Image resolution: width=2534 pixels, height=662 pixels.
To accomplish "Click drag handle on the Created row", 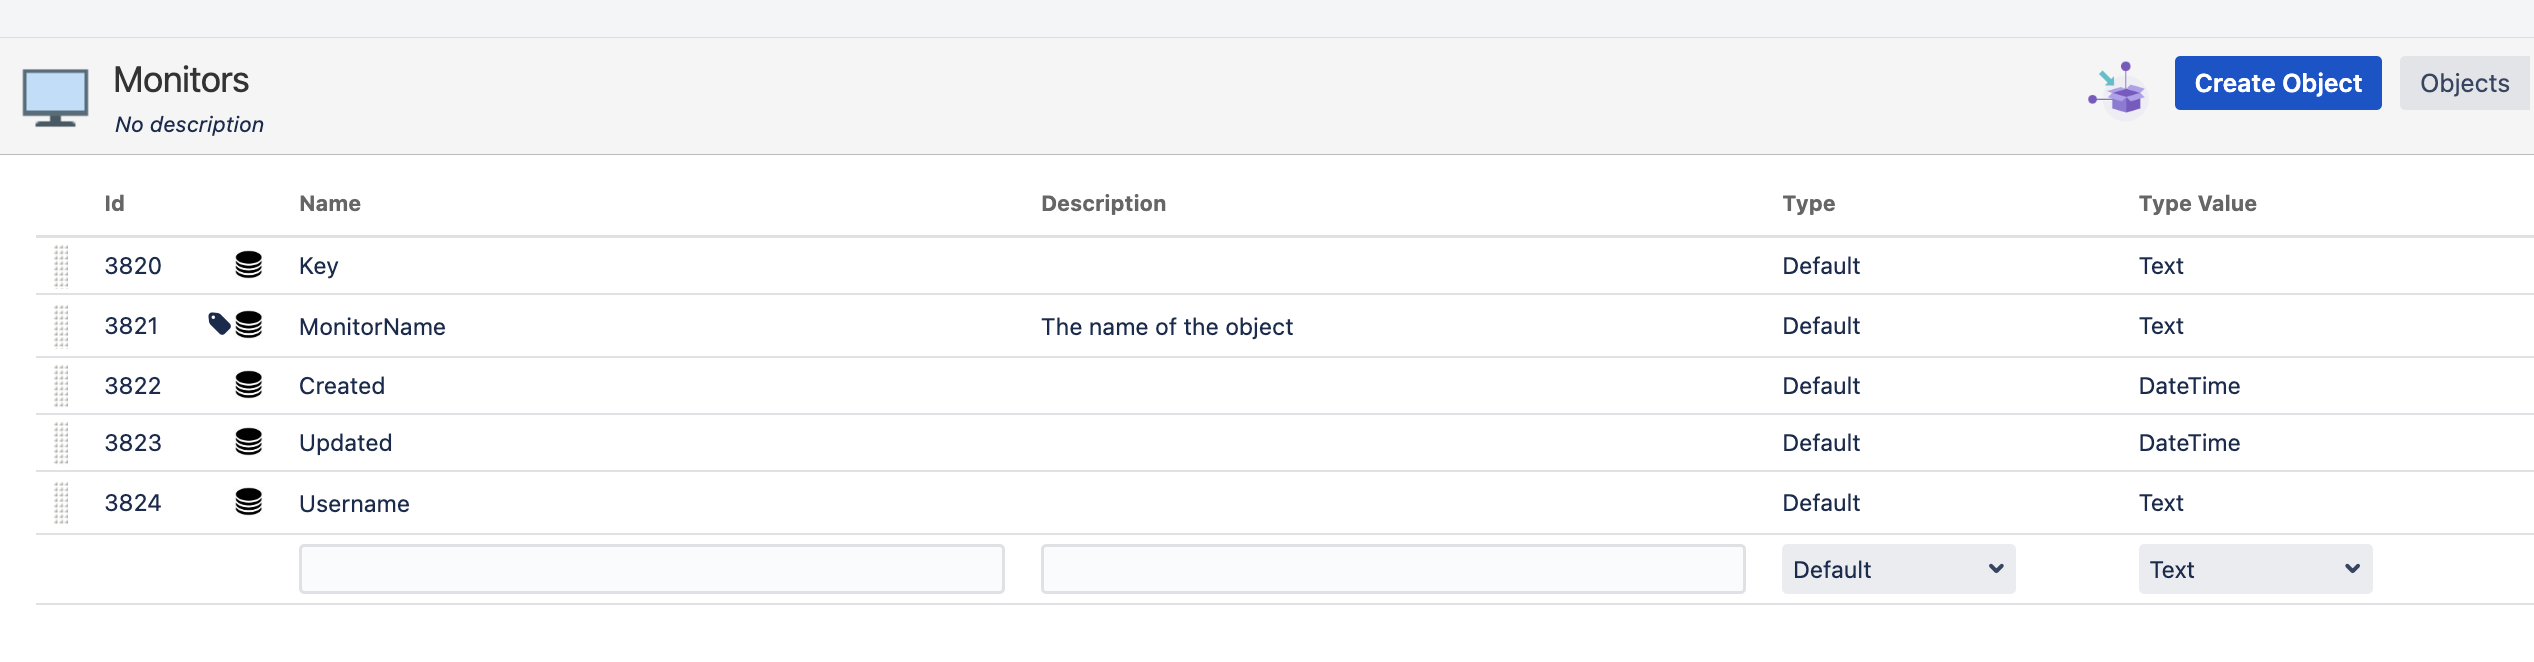I will pos(61,386).
